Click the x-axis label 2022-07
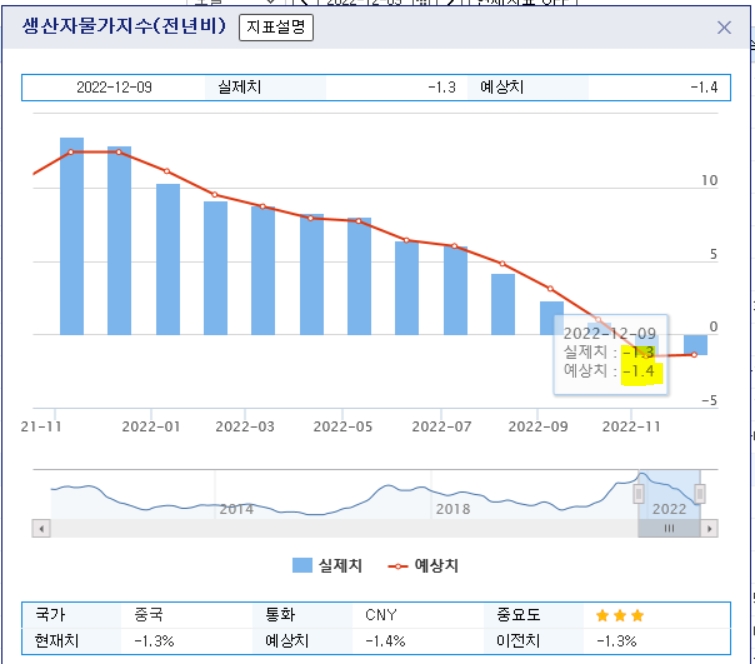Viewport: 755px width, 664px height. click(x=442, y=427)
